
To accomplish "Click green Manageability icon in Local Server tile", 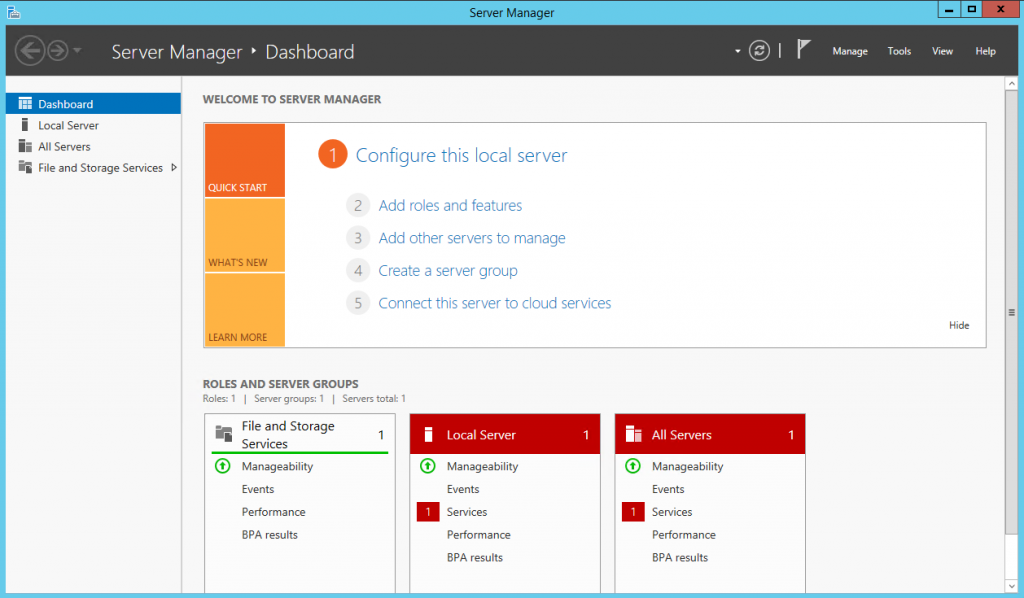I will (x=428, y=466).
